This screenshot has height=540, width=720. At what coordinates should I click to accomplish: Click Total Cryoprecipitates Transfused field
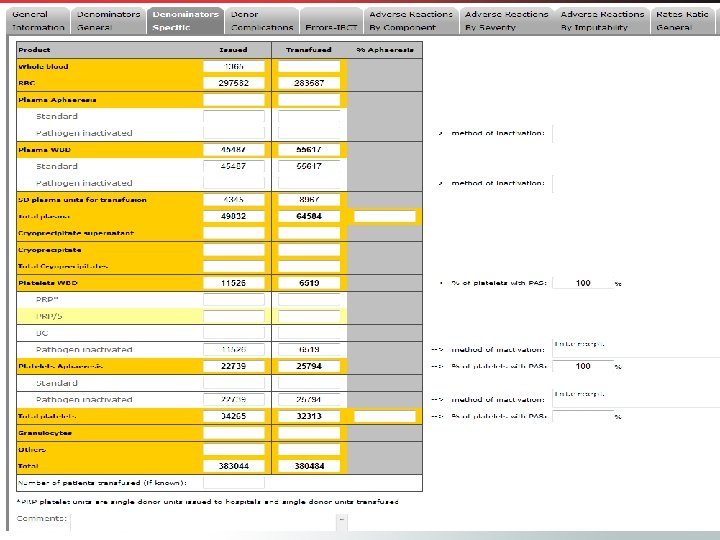309,266
